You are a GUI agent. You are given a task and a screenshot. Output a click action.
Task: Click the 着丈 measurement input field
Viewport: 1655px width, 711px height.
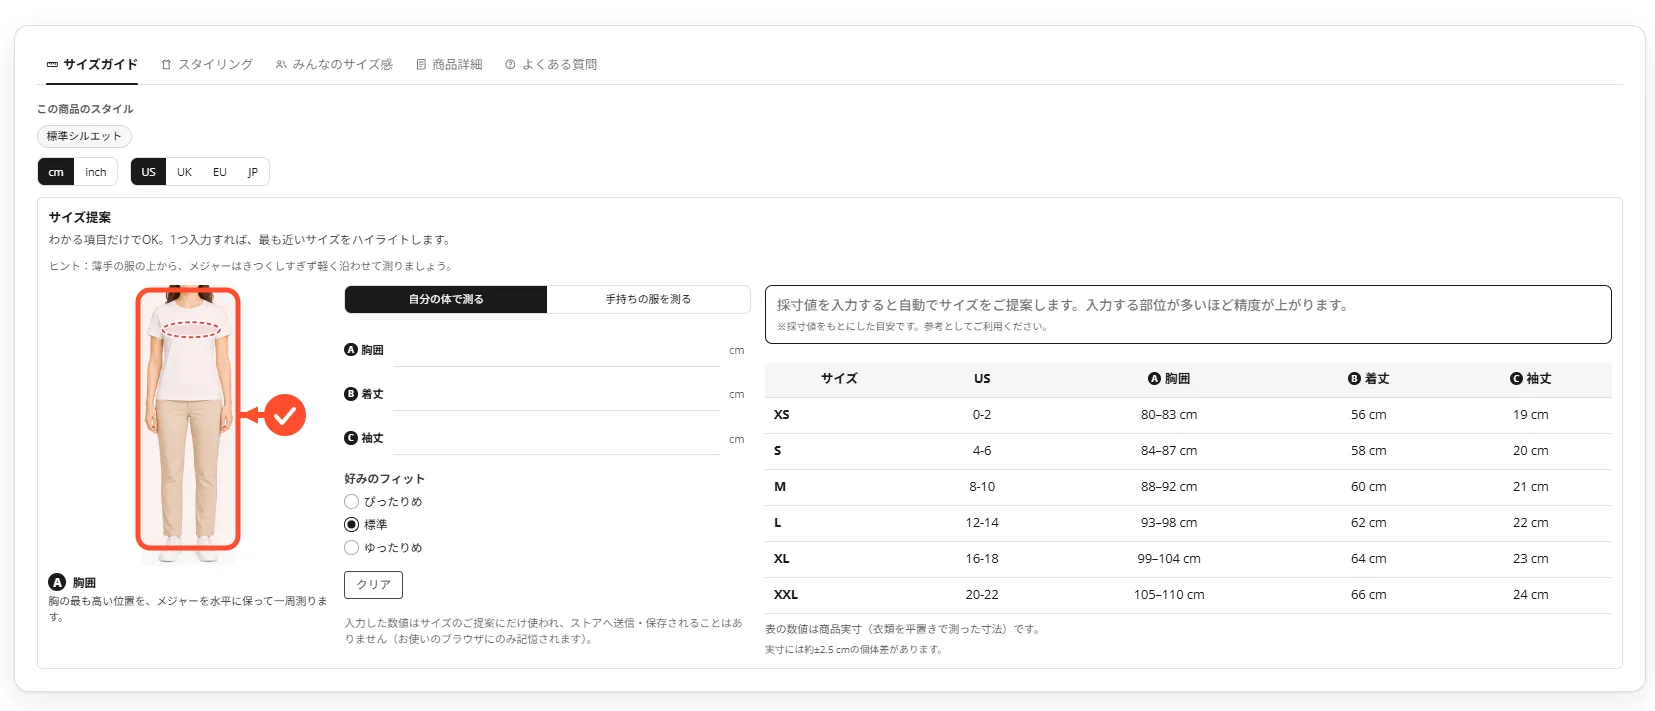[x=556, y=395]
